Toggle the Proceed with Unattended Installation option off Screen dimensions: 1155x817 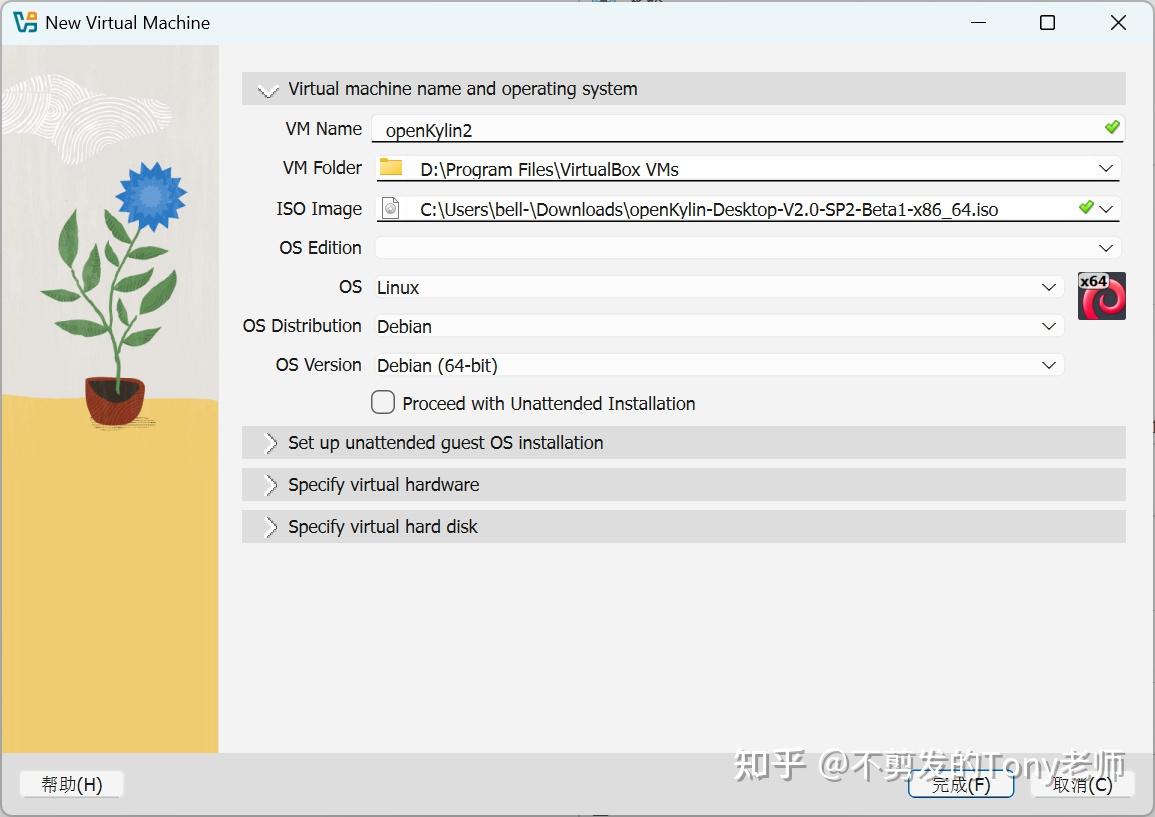point(383,402)
